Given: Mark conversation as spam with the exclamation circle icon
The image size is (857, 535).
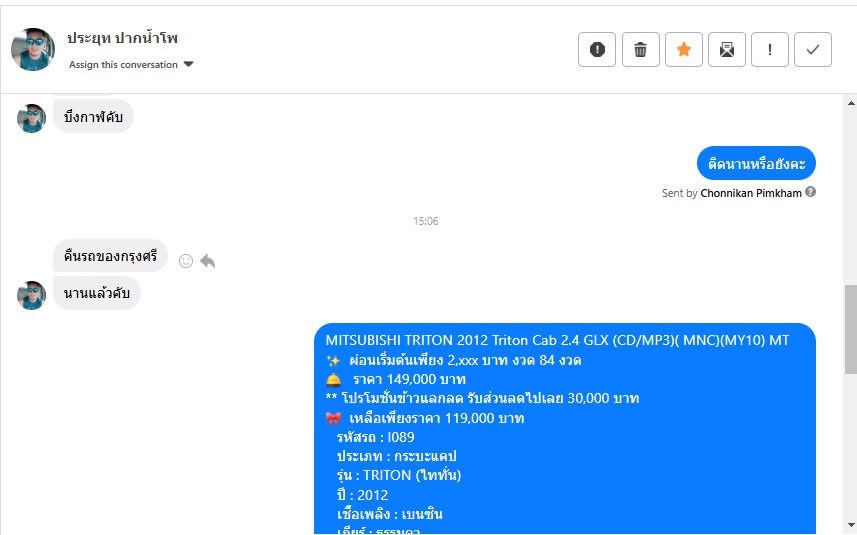Looking at the screenshot, I should 597,50.
